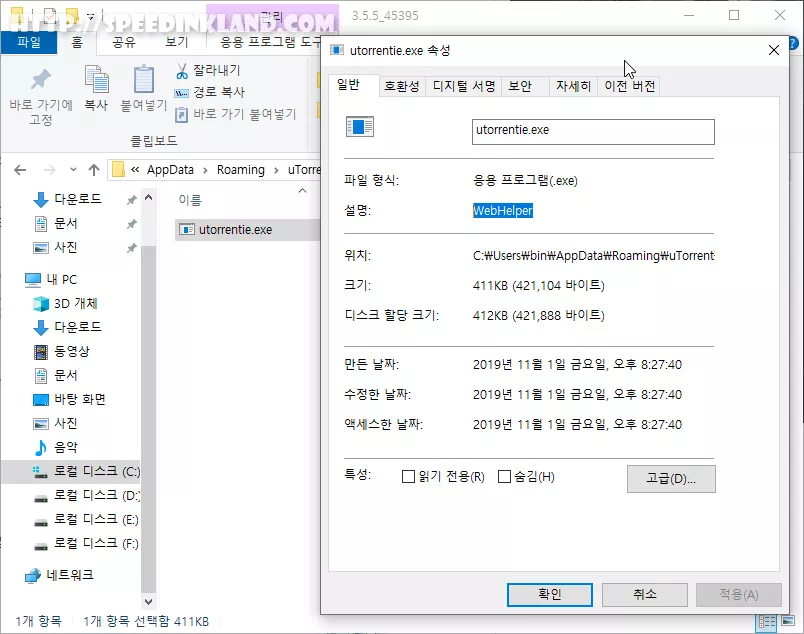The height and width of the screenshot is (634, 804).
Task: Select 로컬 디스크 (D:)
Action: [x=86, y=496]
